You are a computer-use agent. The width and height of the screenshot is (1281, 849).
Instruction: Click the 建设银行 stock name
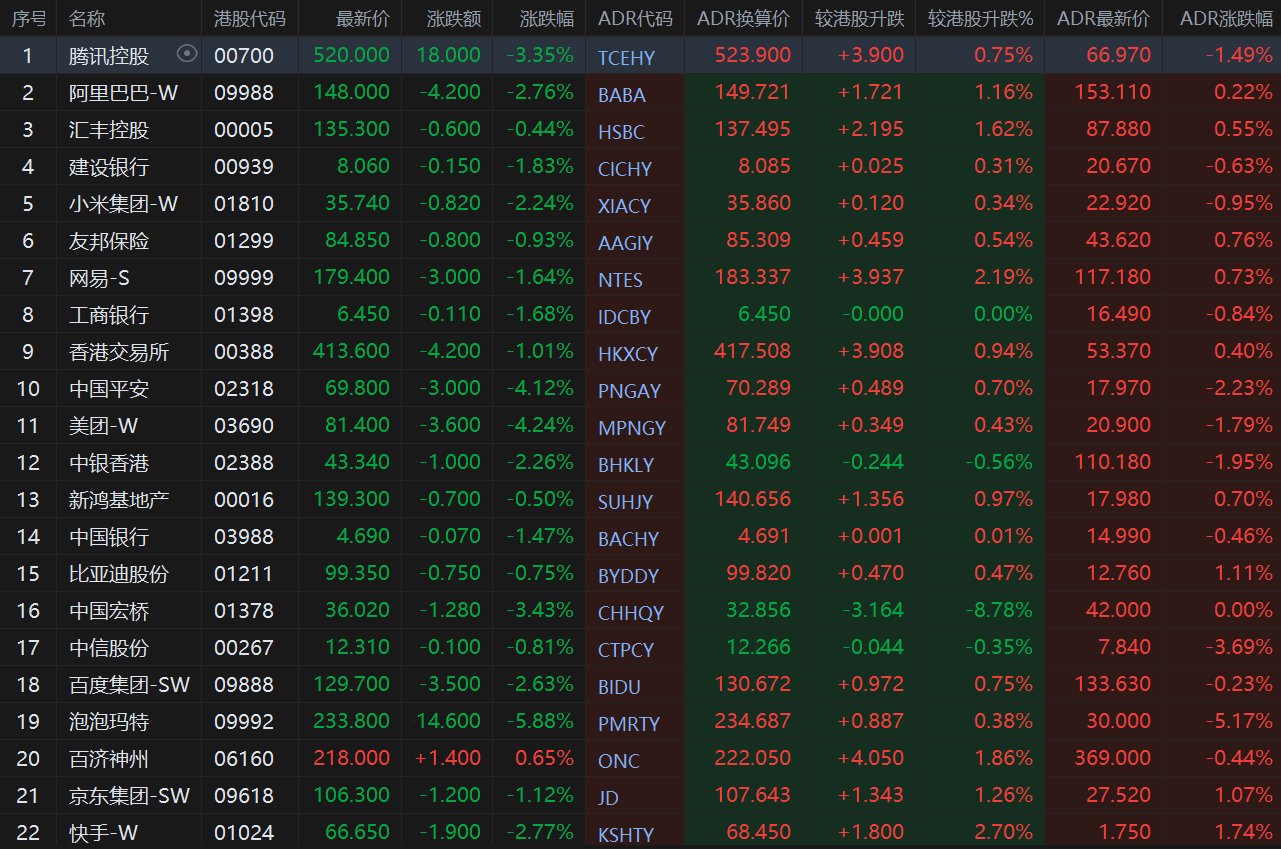click(109, 167)
